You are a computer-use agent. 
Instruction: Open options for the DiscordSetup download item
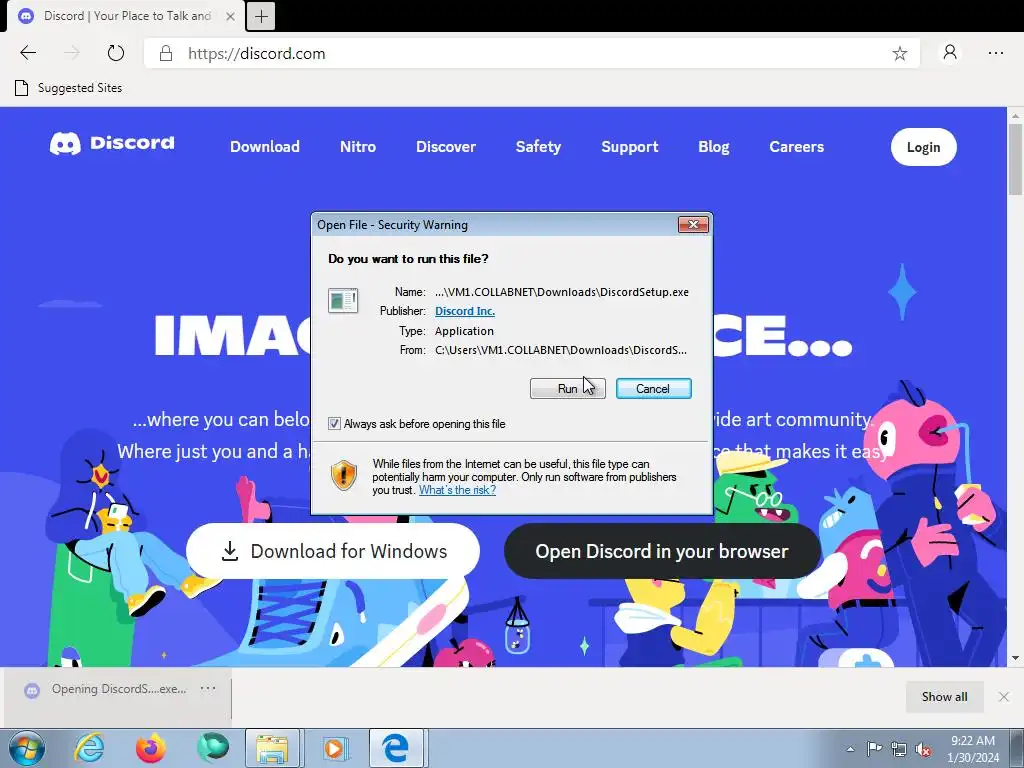point(208,688)
